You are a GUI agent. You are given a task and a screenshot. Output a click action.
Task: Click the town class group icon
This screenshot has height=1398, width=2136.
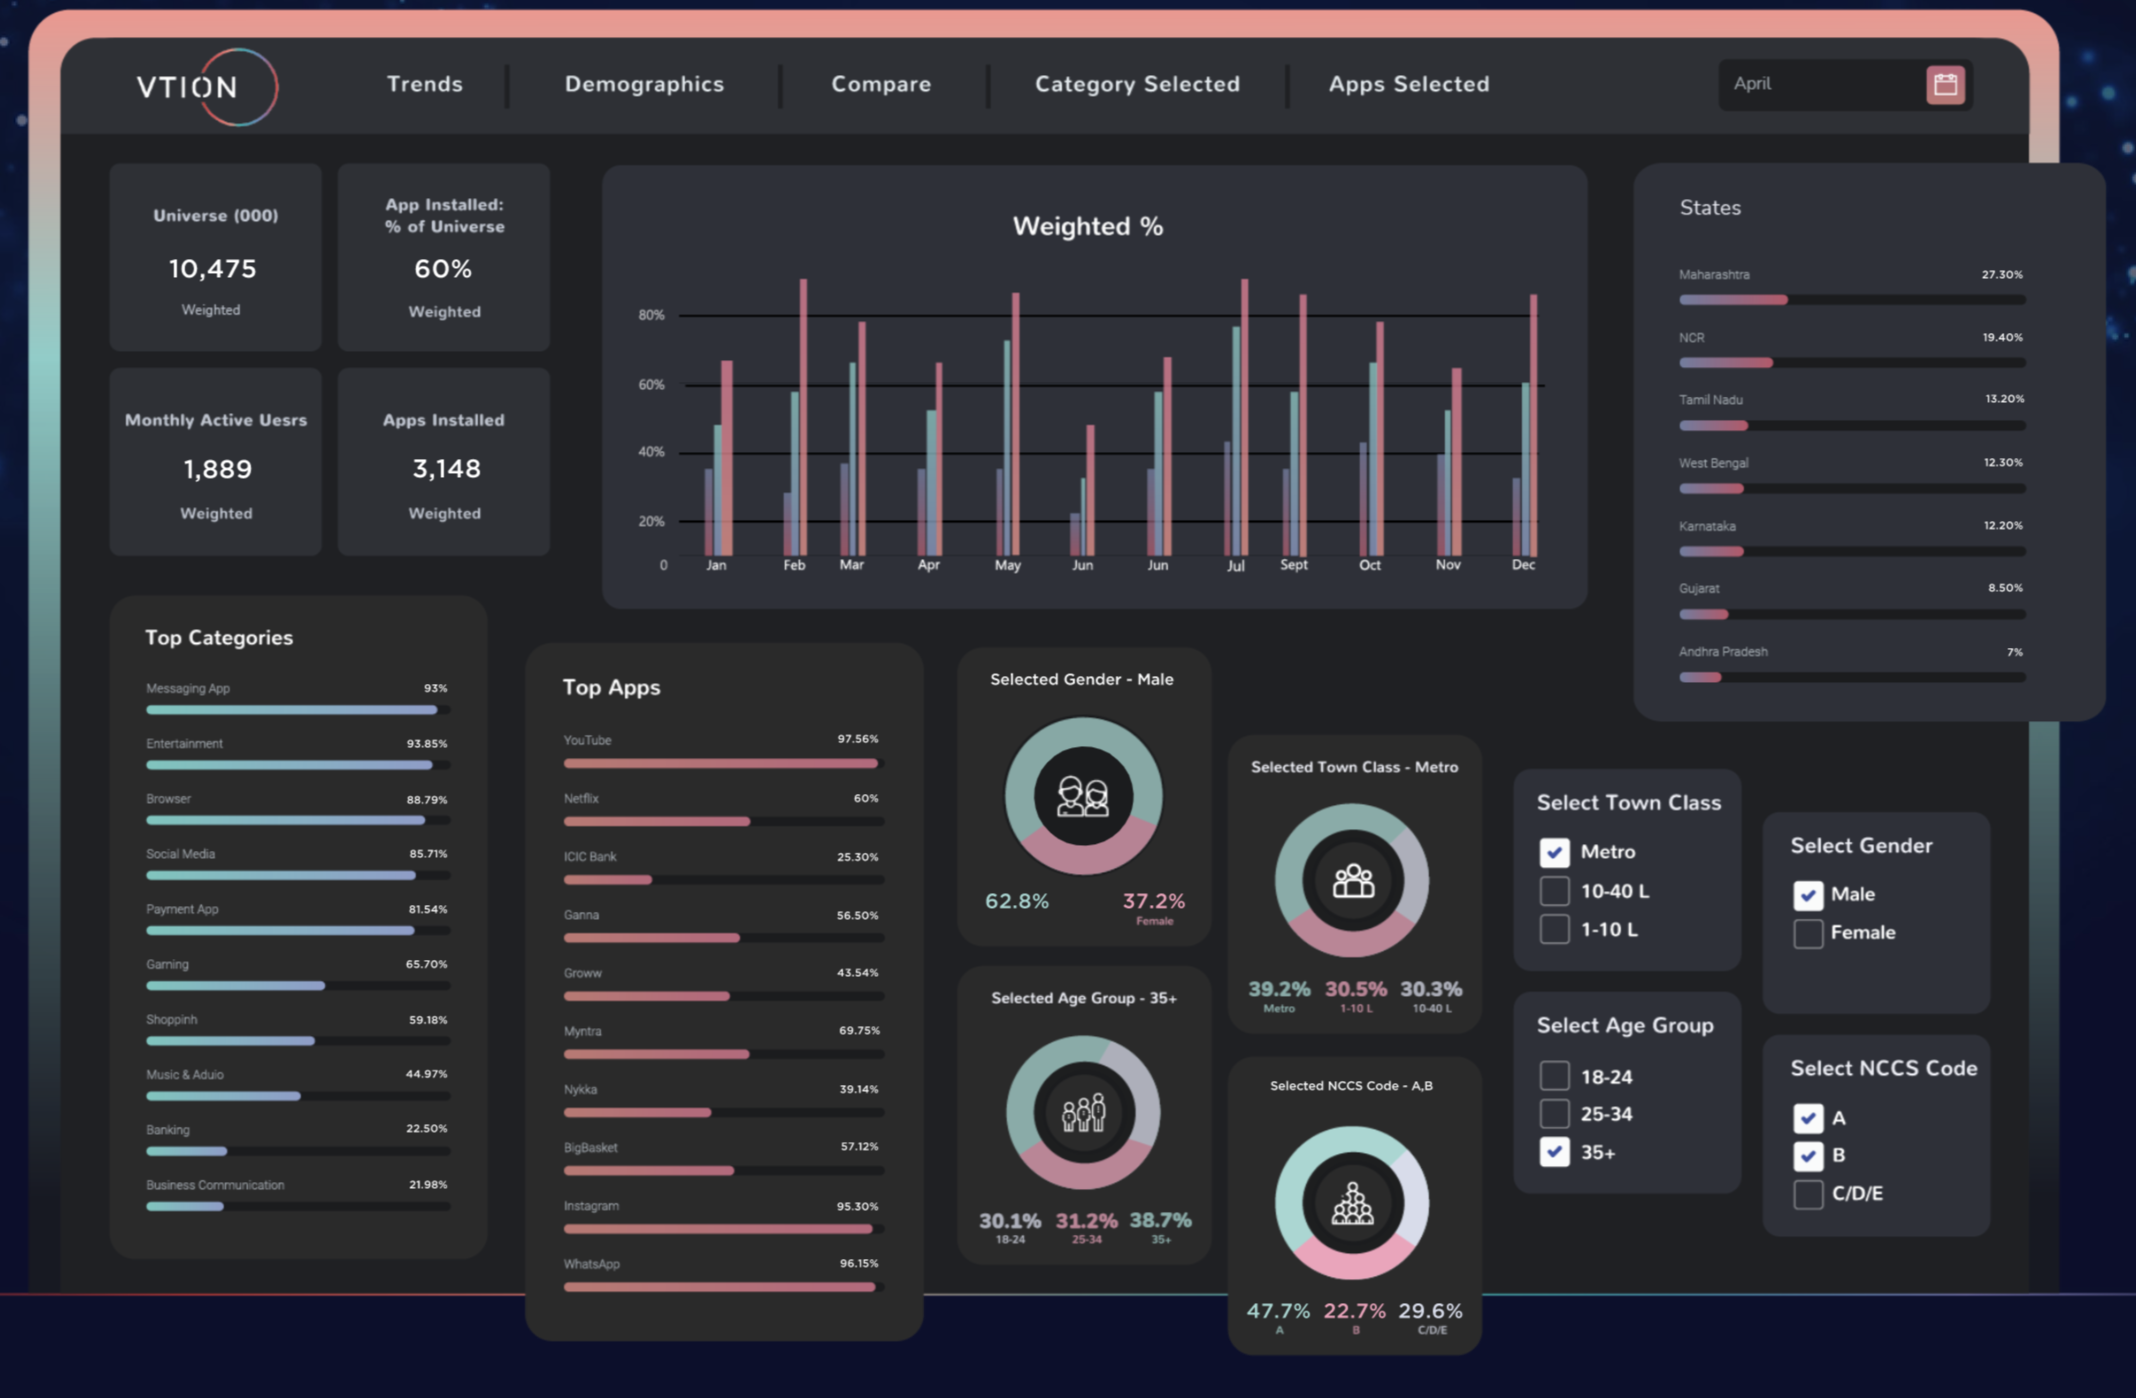(x=1352, y=881)
